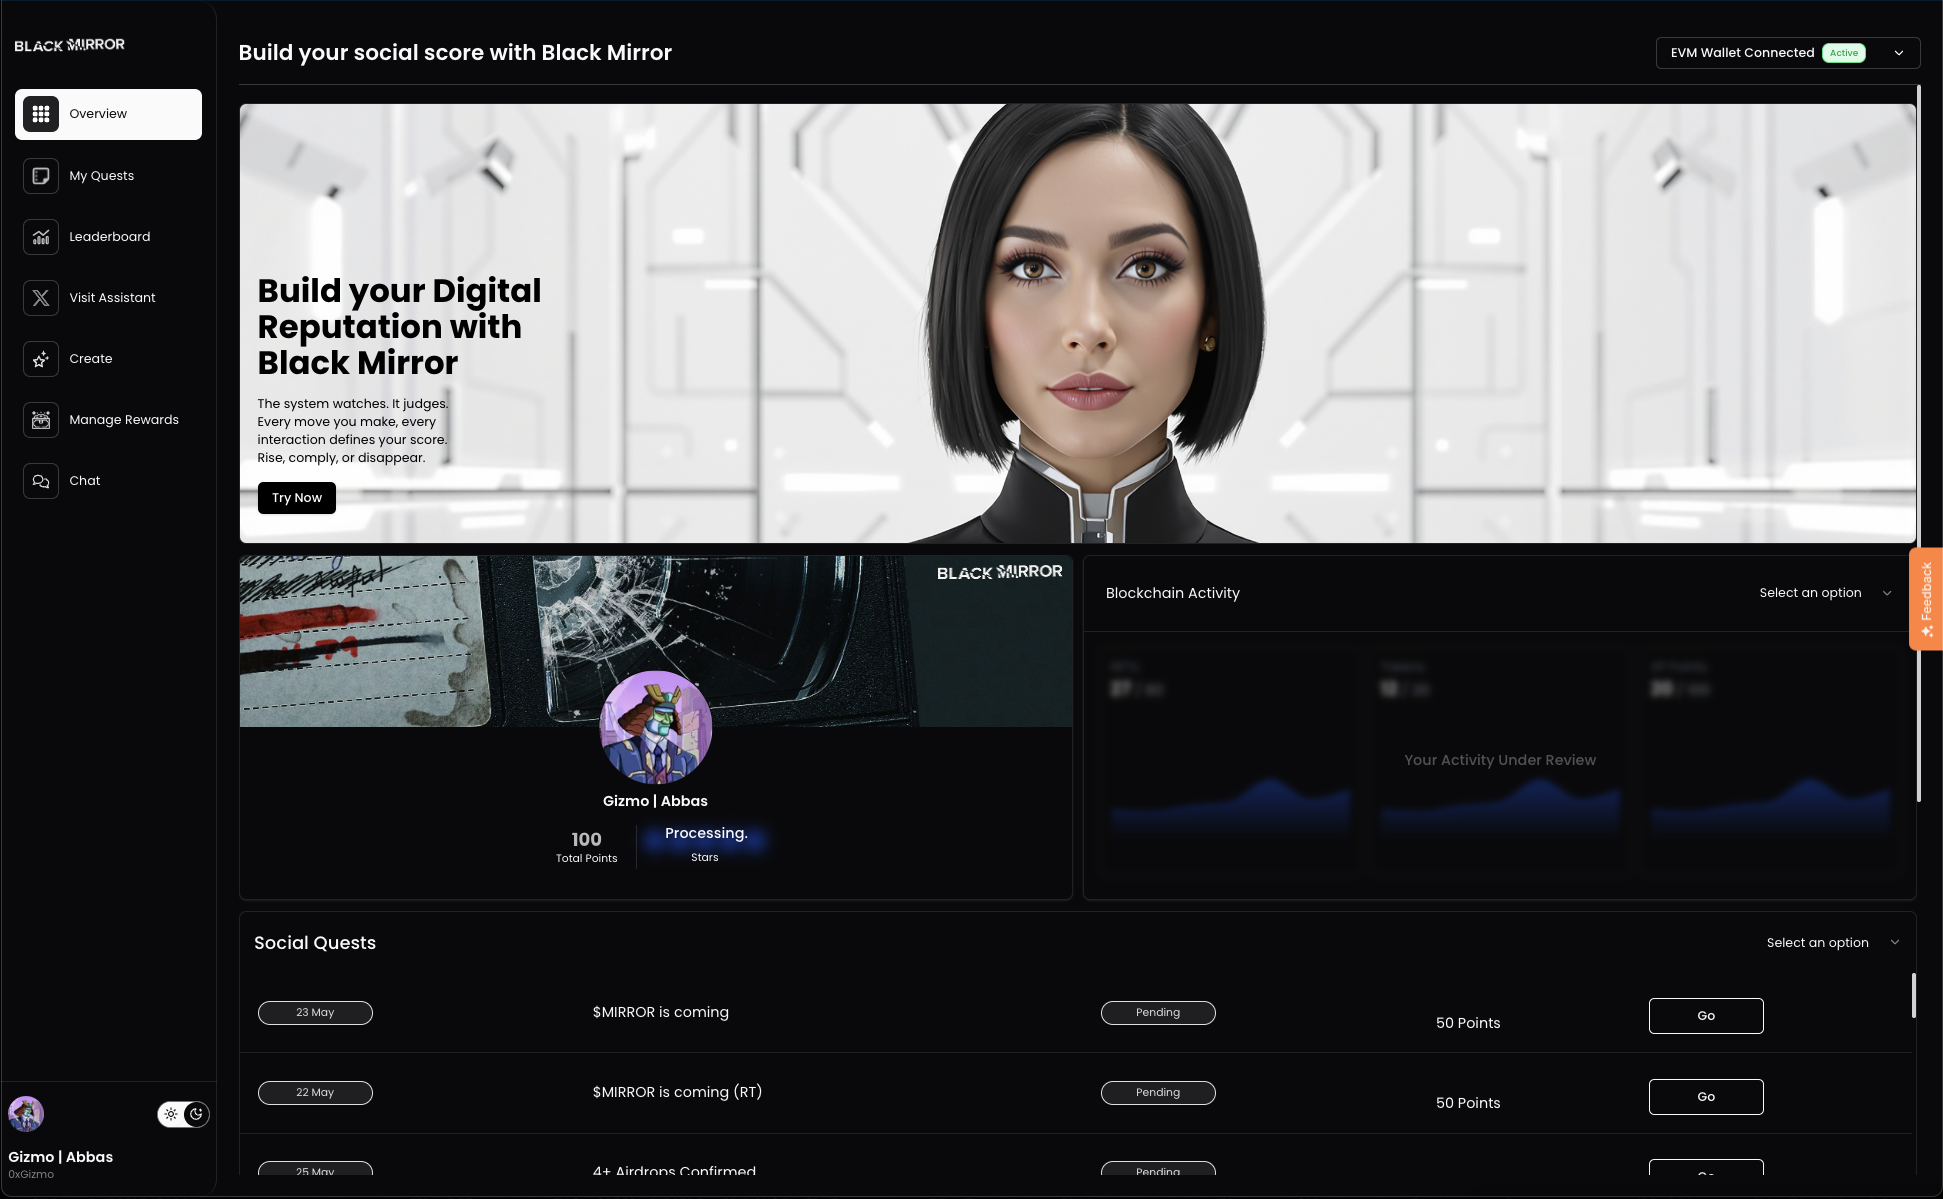The height and width of the screenshot is (1199, 1943).
Task: Click the Create sparkle icon
Action: tap(41, 359)
